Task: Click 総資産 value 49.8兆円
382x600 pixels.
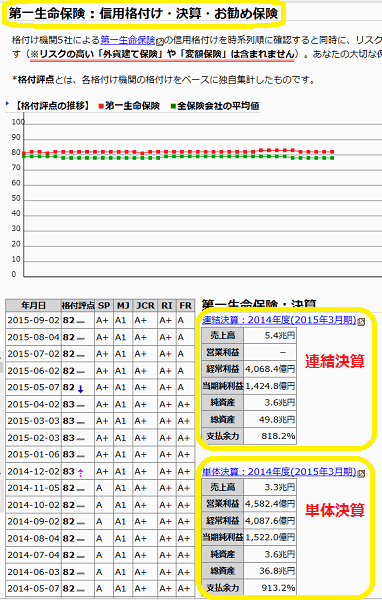Action: point(270,419)
